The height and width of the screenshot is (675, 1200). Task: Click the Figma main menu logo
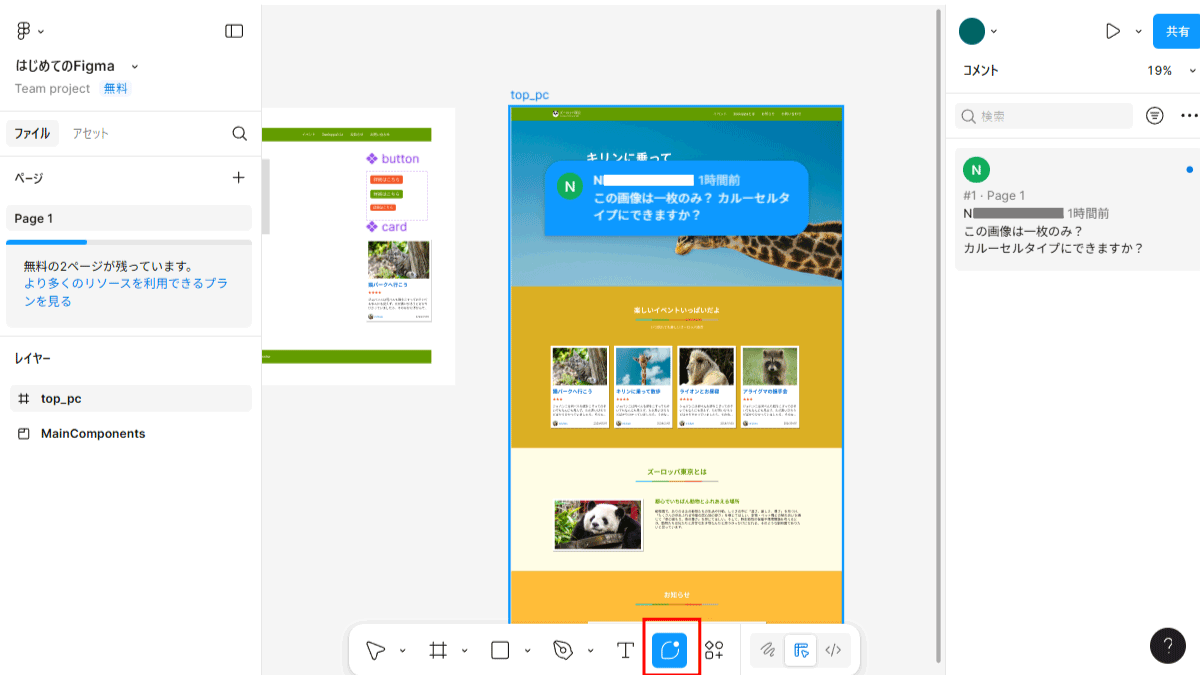24,31
